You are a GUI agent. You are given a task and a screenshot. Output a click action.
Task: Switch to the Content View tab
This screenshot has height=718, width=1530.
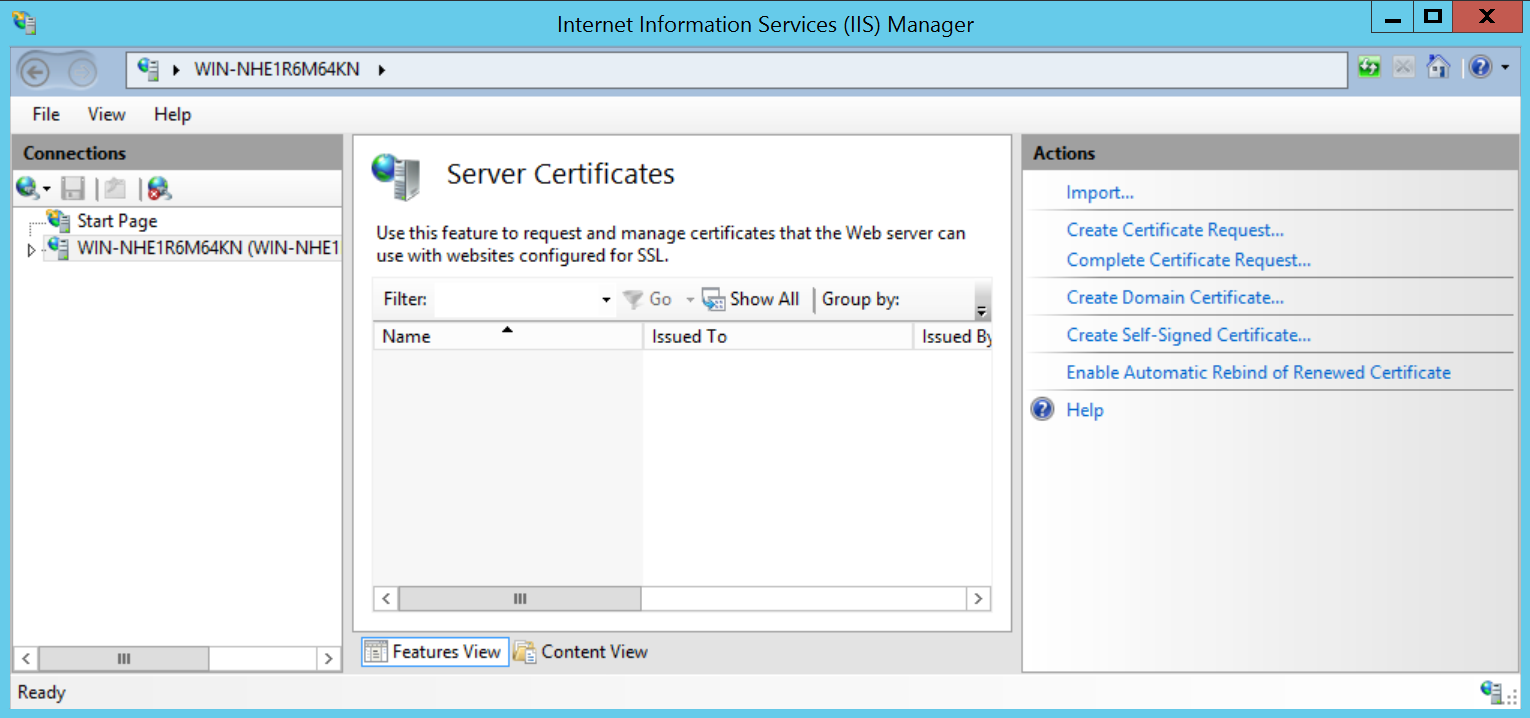click(x=581, y=652)
